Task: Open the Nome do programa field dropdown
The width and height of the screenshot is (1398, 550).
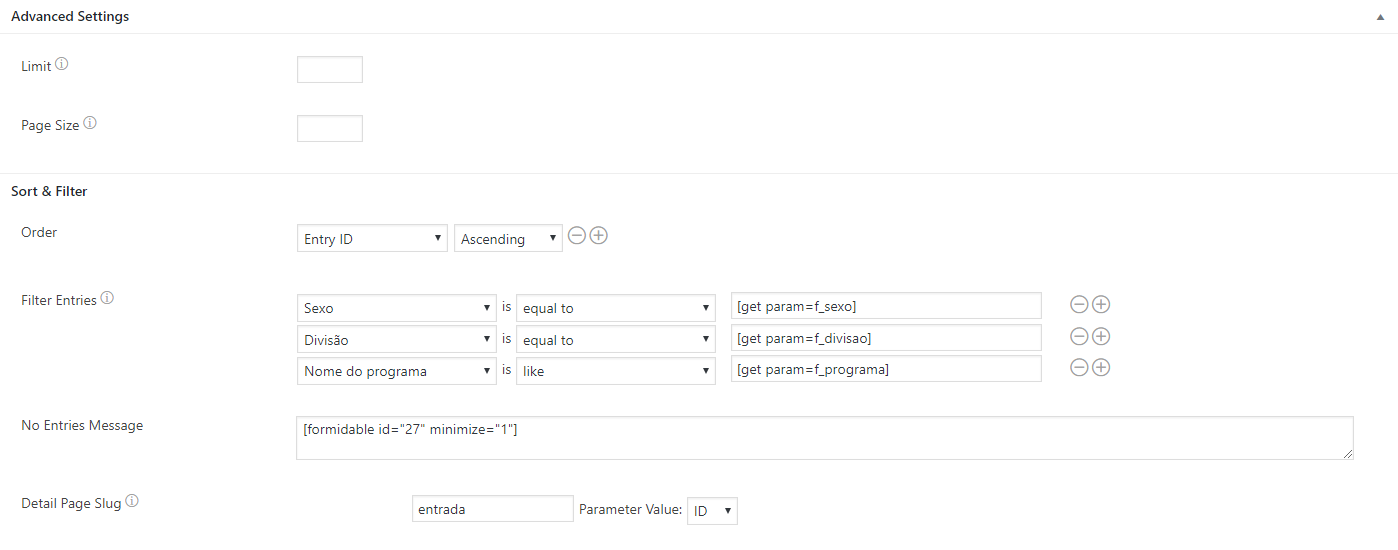Action: coord(396,371)
